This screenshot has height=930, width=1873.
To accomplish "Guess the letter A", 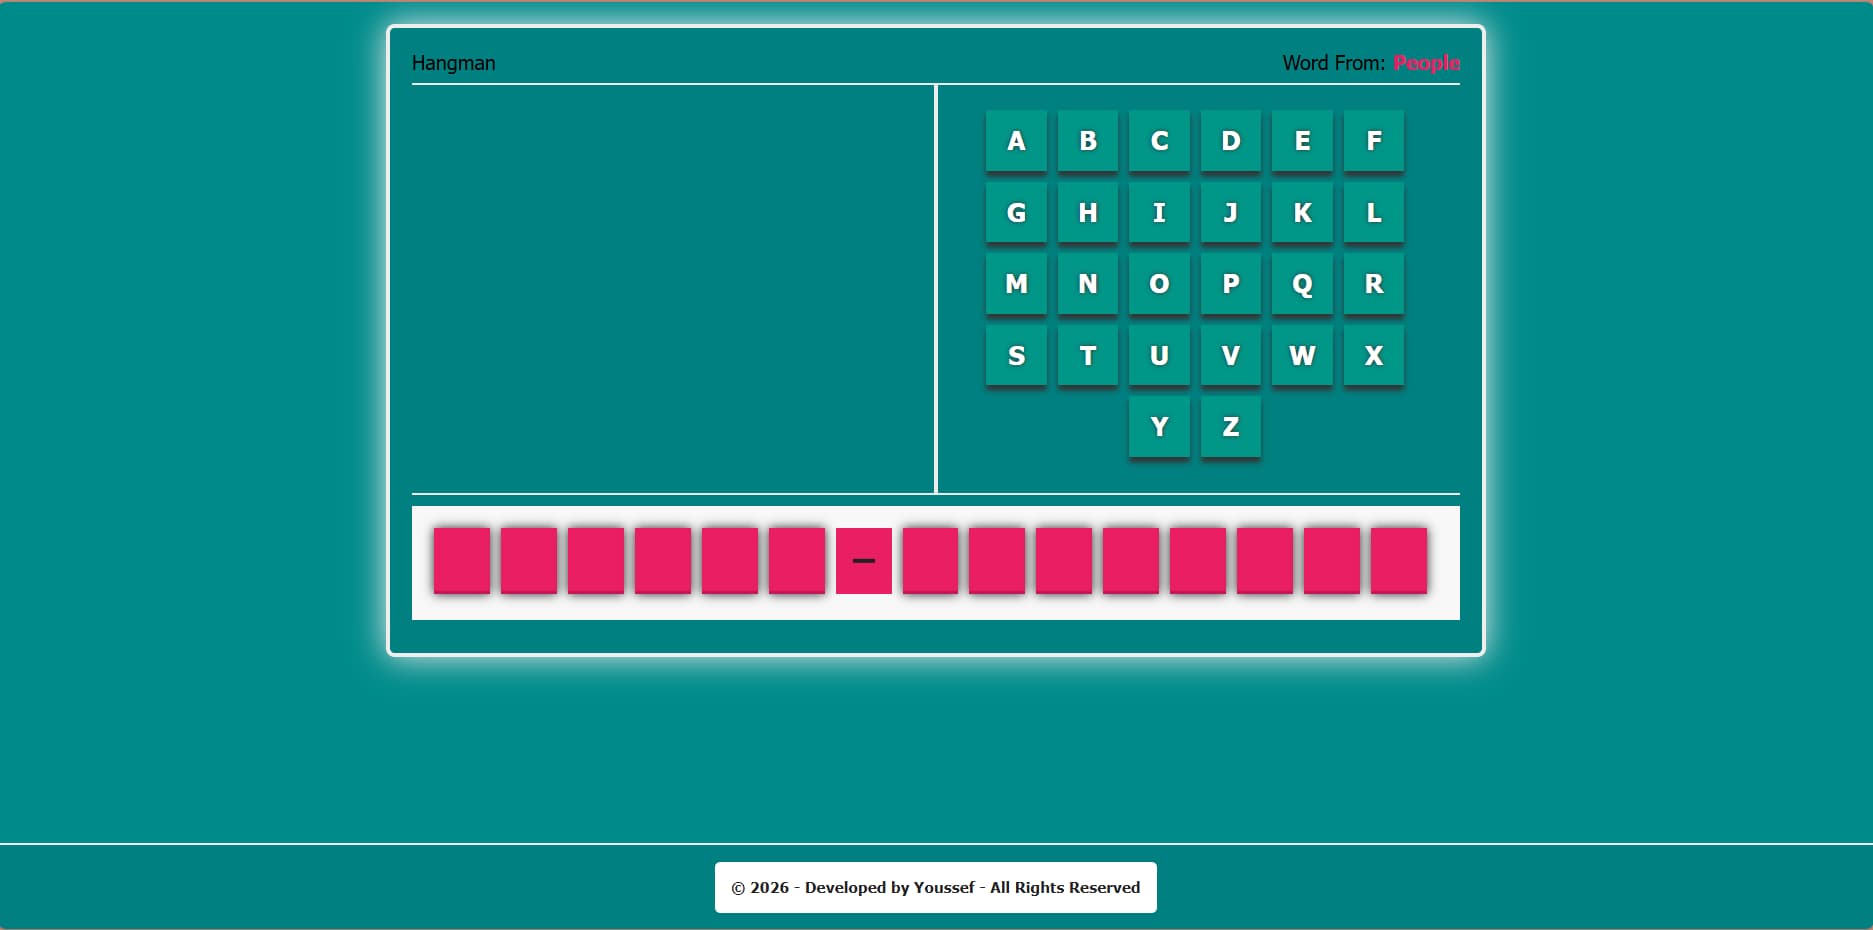I will pyautogui.click(x=1016, y=141).
